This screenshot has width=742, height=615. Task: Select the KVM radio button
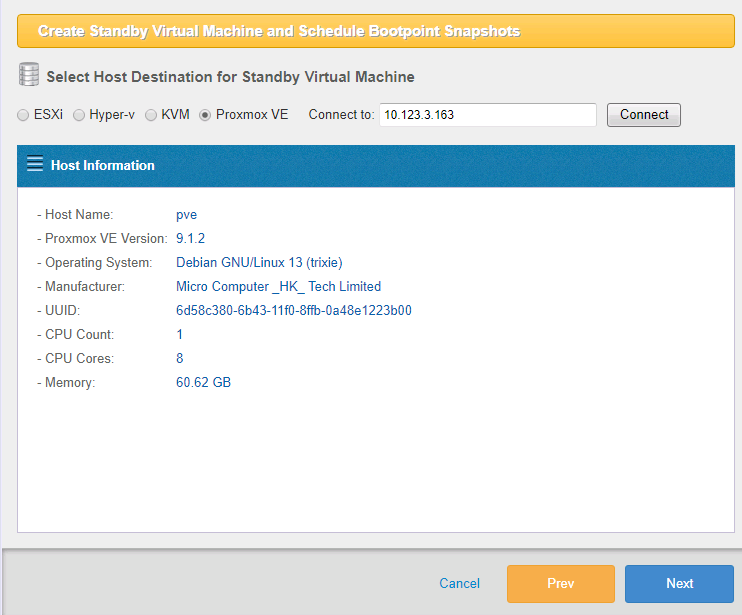pyautogui.click(x=152, y=115)
